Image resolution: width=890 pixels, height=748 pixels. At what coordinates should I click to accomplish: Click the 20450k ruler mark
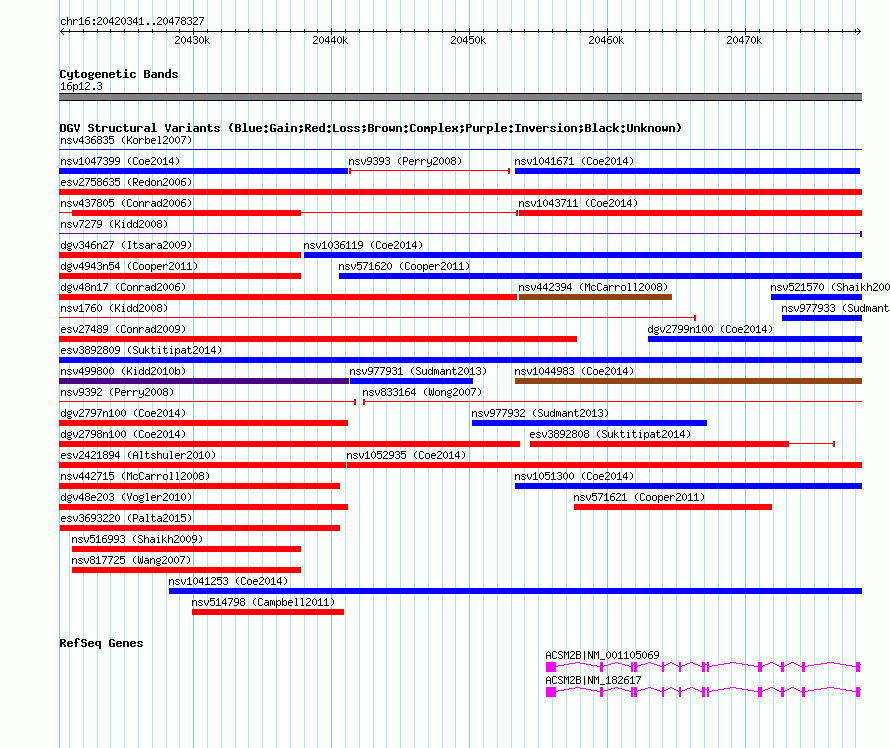pyautogui.click(x=468, y=40)
